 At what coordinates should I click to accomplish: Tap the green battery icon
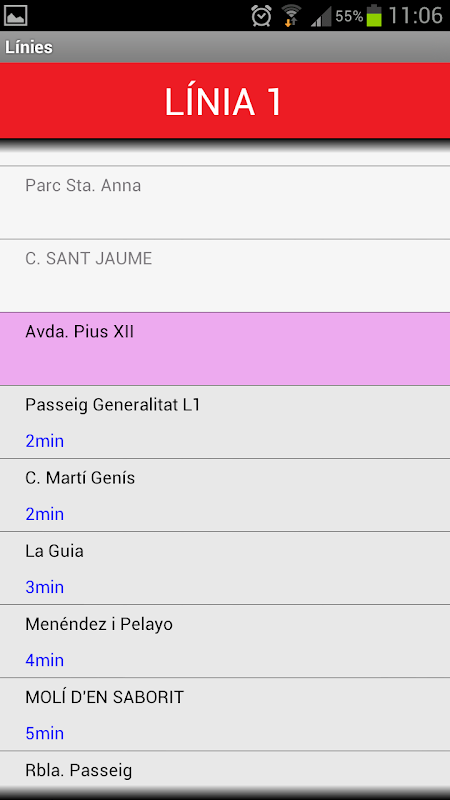pyautogui.click(x=373, y=16)
